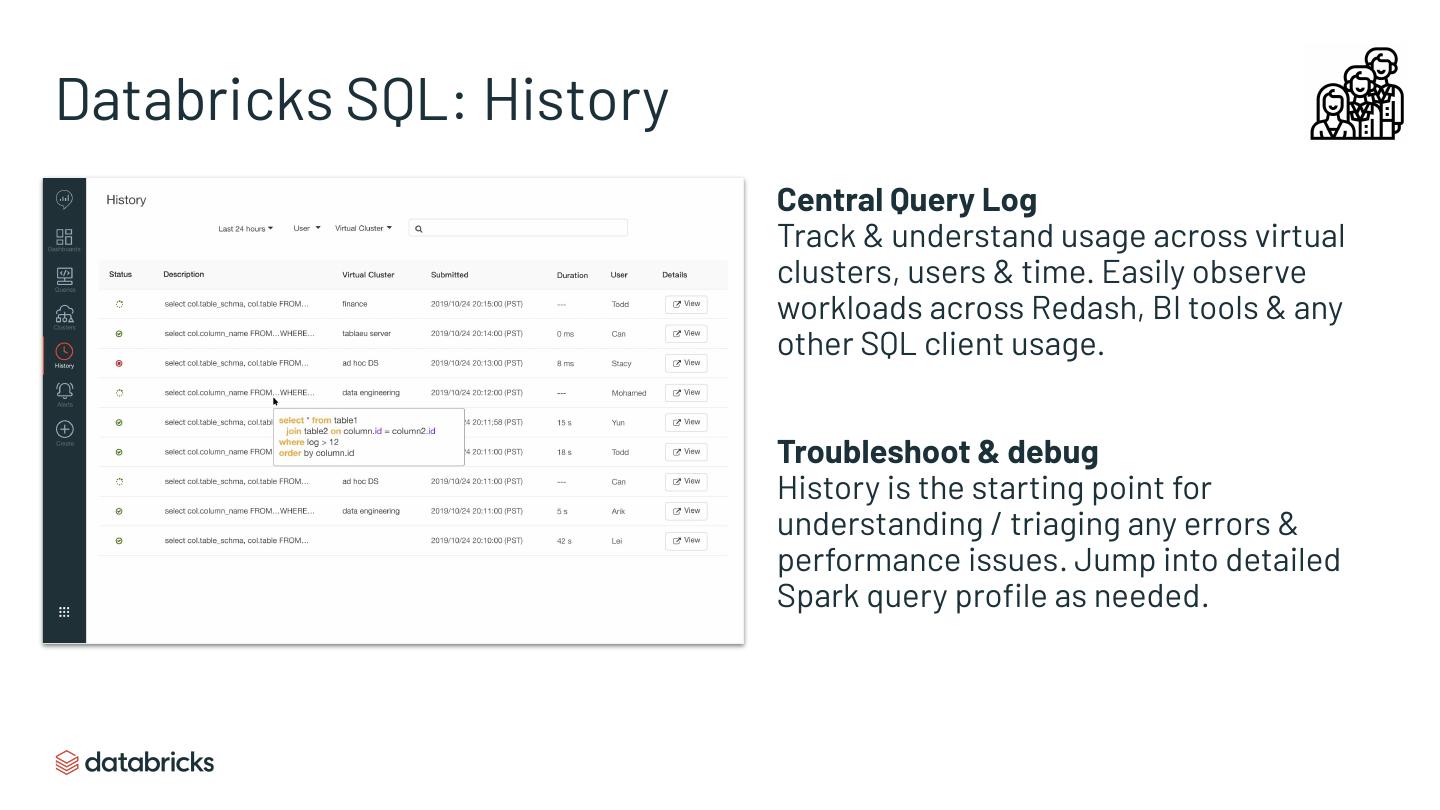Open View details for Lei's query

point(686,541)
